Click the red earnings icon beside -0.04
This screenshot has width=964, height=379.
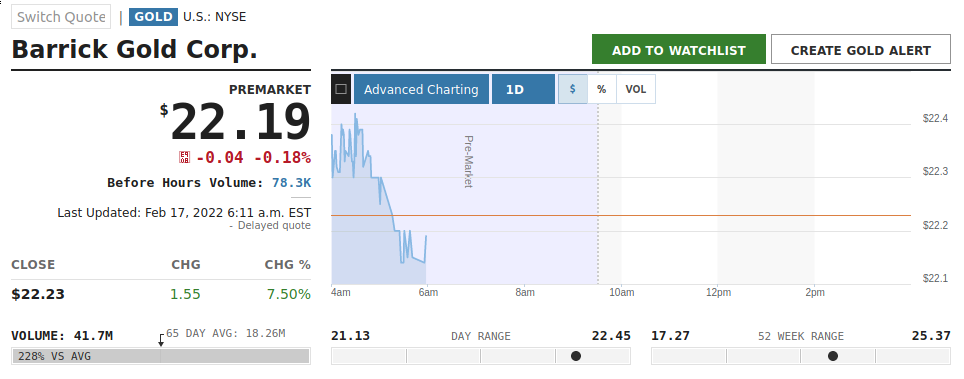click(x=184, y=158)
